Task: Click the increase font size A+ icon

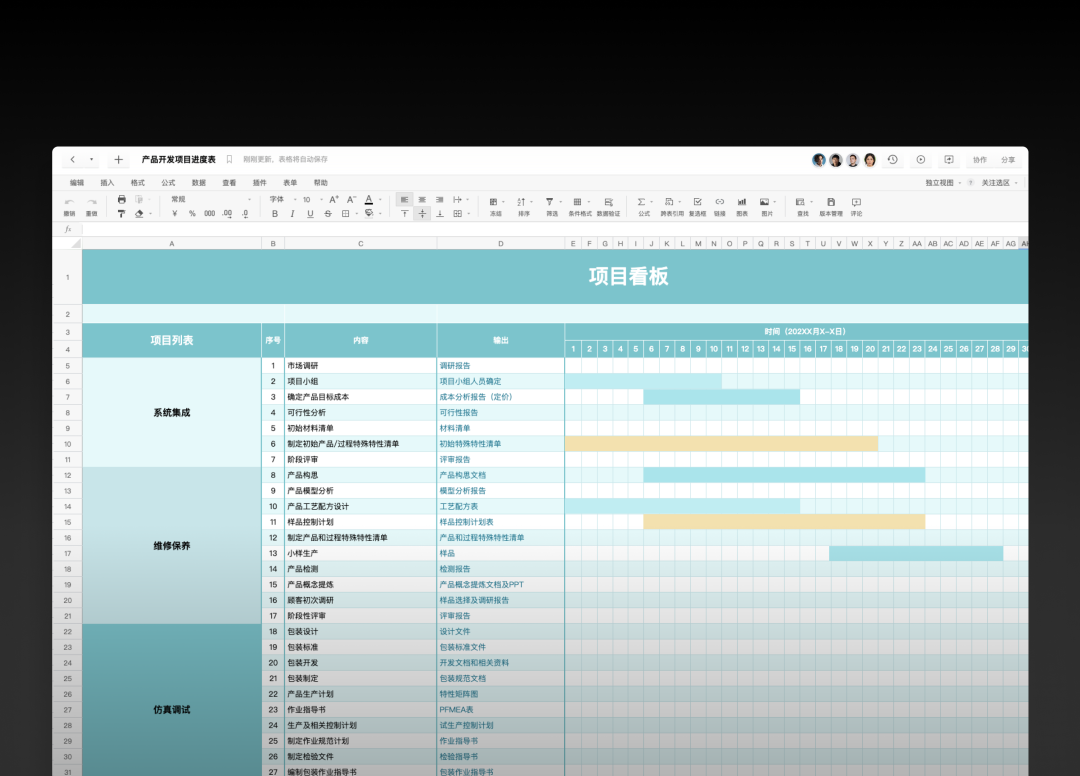Action: coord(334,200)
